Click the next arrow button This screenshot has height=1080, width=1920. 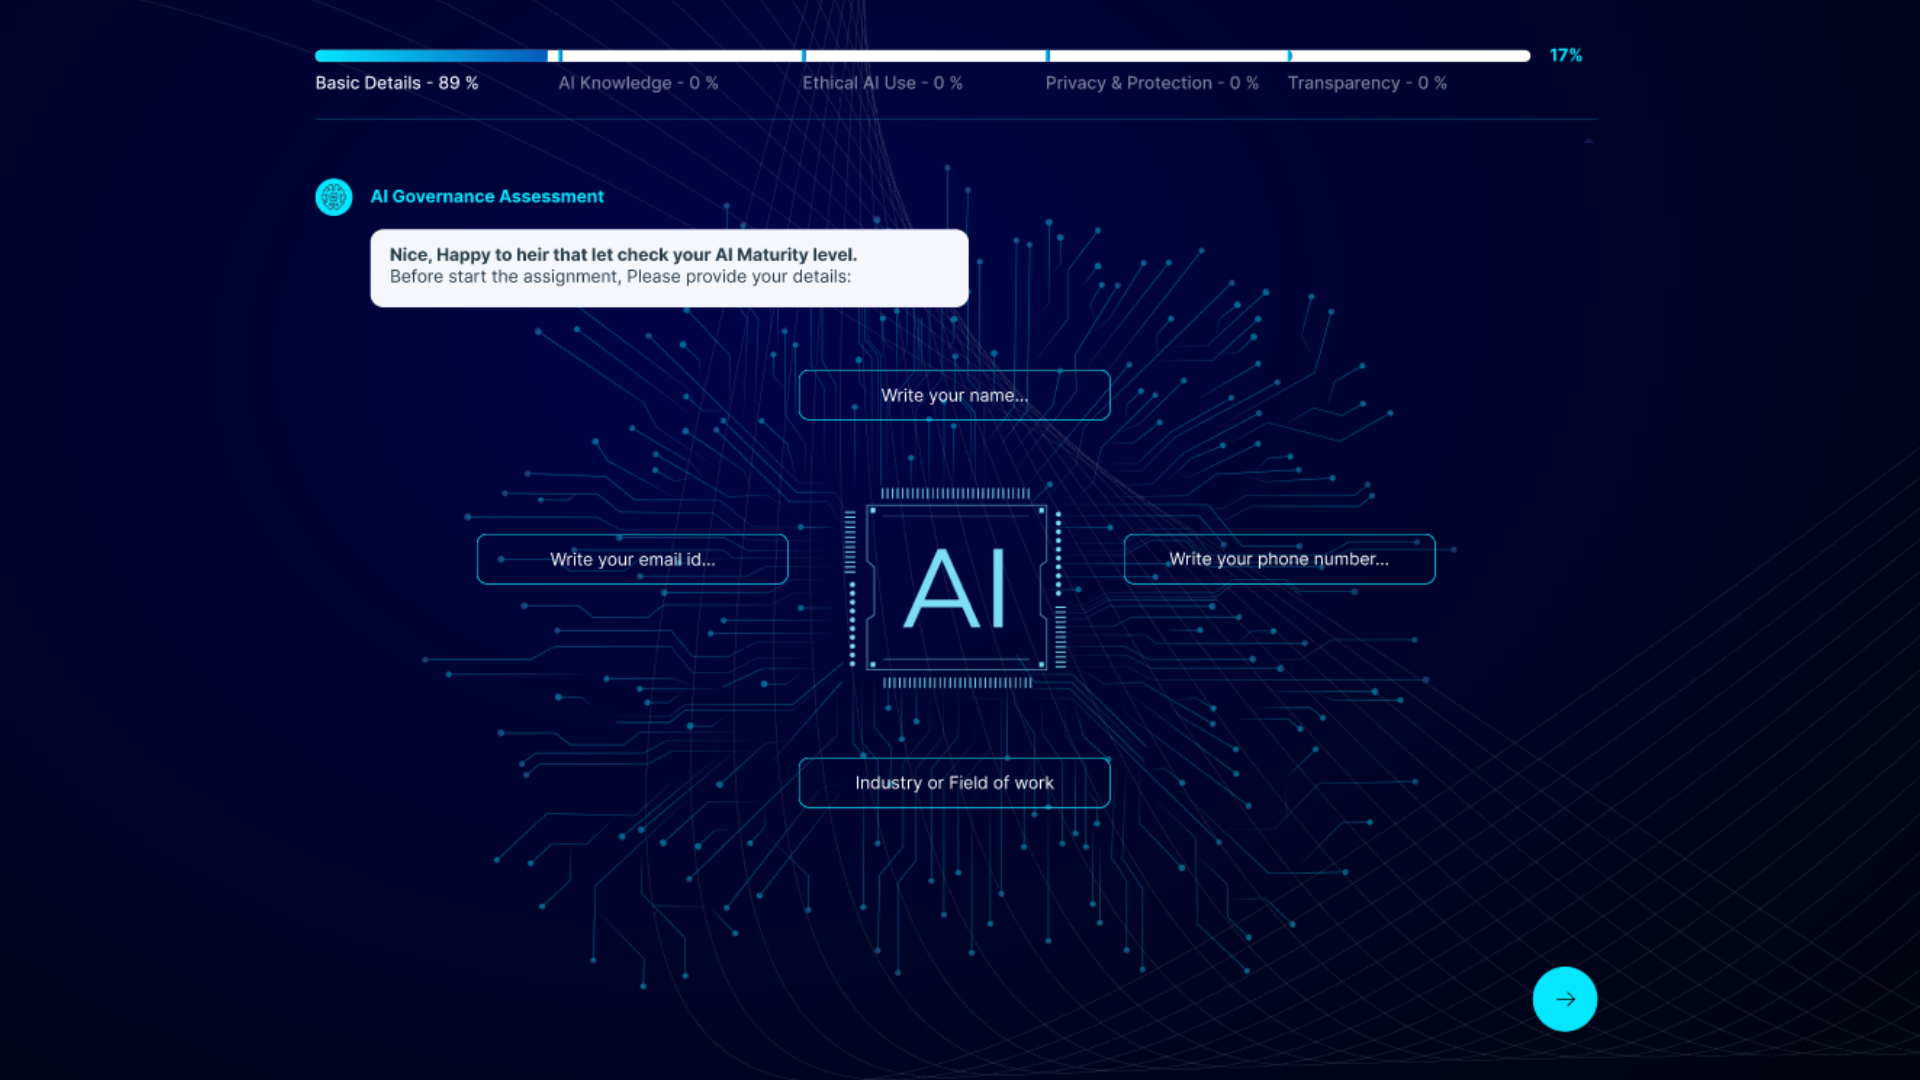[1564, 999]
